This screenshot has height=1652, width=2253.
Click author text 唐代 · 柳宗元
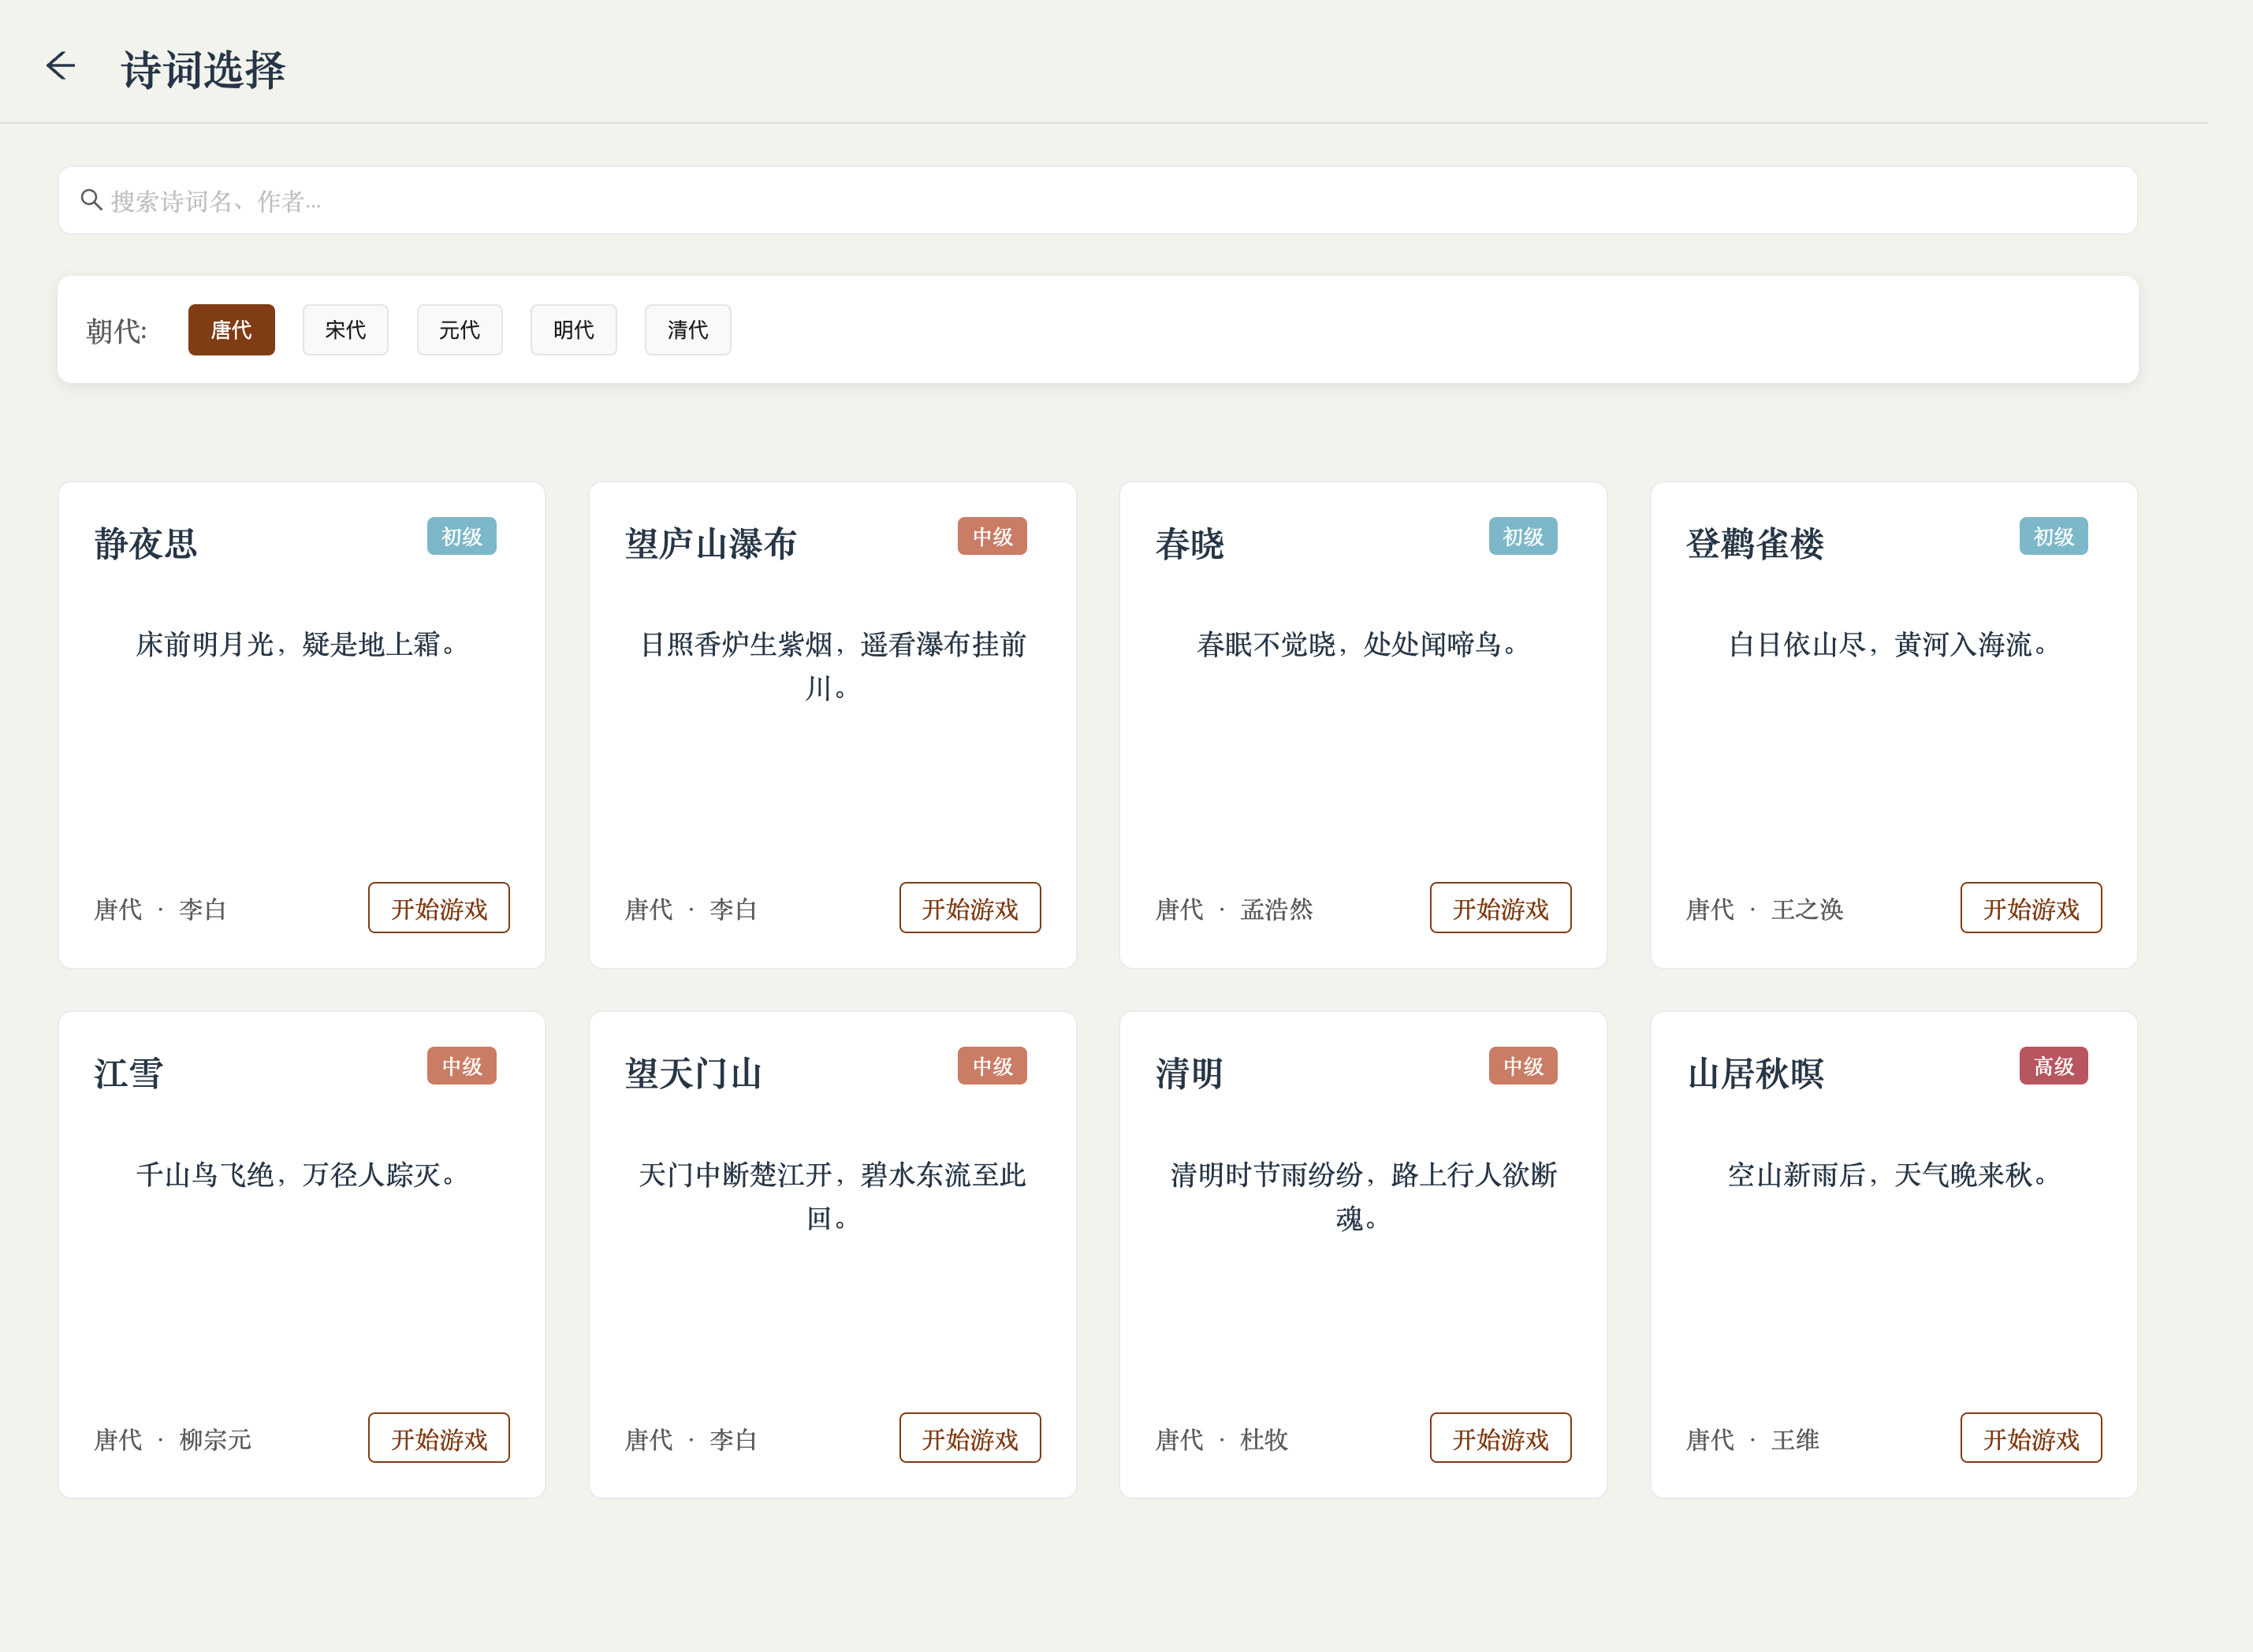point(172,1439)
